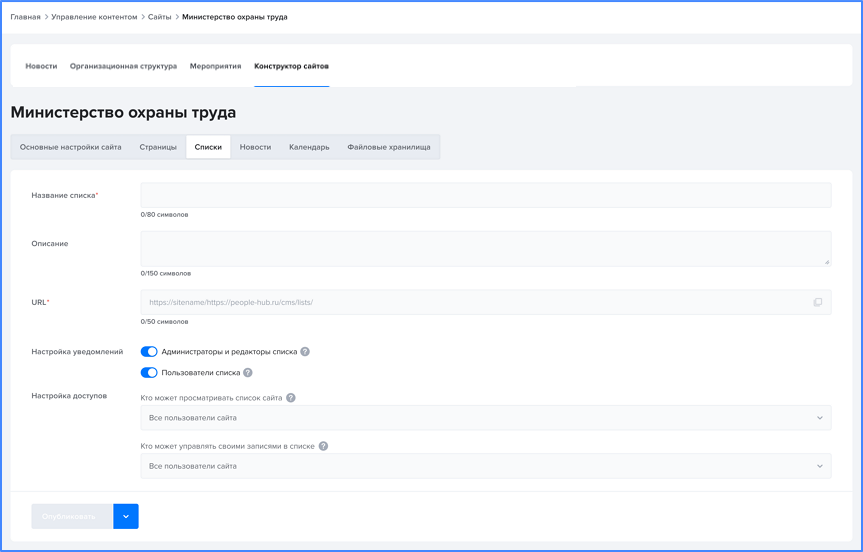Image resolution: width=863 pixels, height=552 pixels.
Task: Switch to the Страницы sub-tab
Action: (x=158, y=147)
